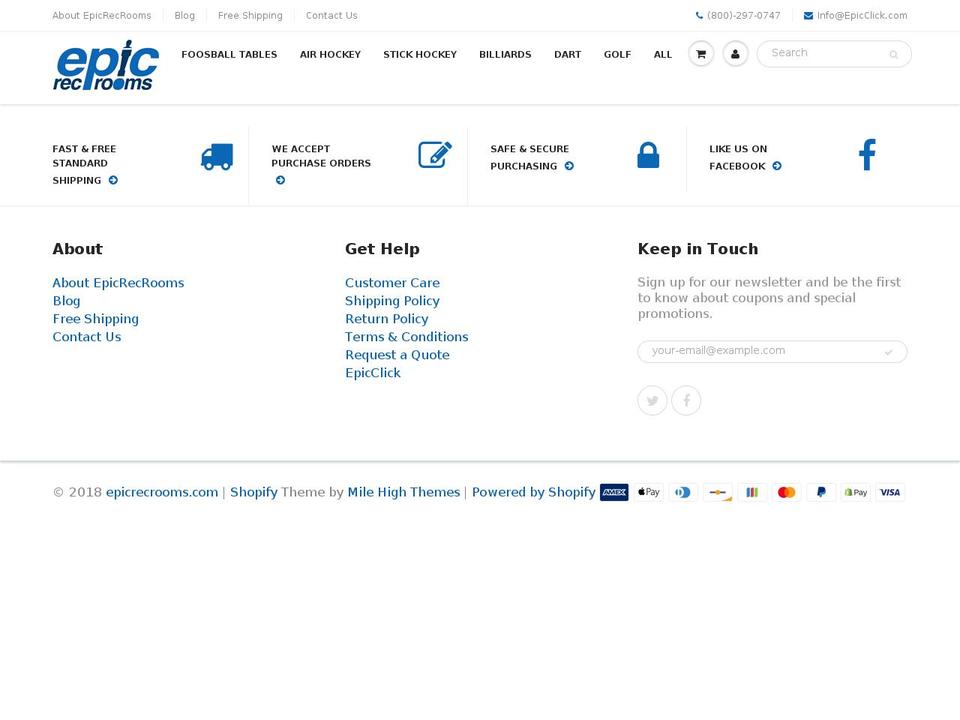Submit newsletter email checkmark icon
This screenshot has height=720, width=960.
tap(888, 352)
